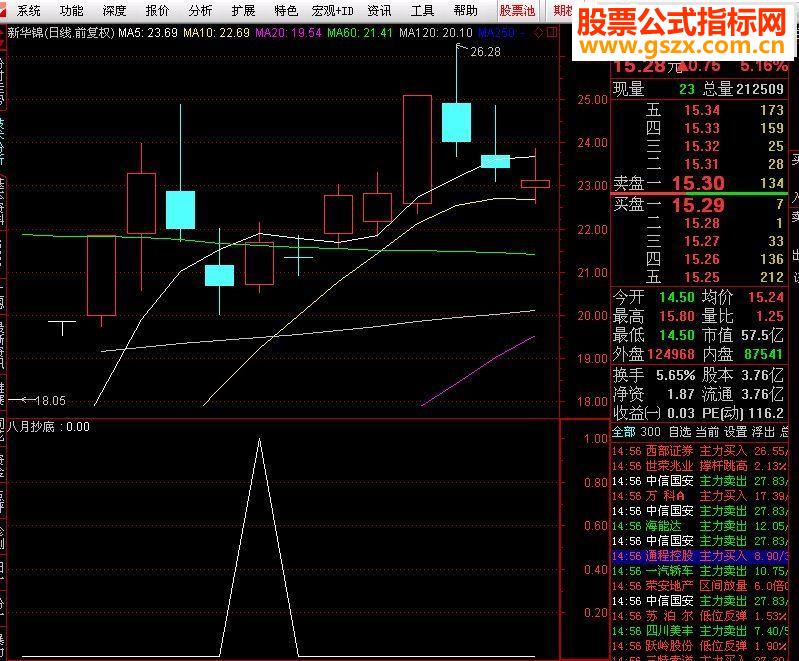The height and width of the screenshot is (661, 799).
Task: Select the highlighted 通程控股 主力买入 row
Action: [700, 556]
